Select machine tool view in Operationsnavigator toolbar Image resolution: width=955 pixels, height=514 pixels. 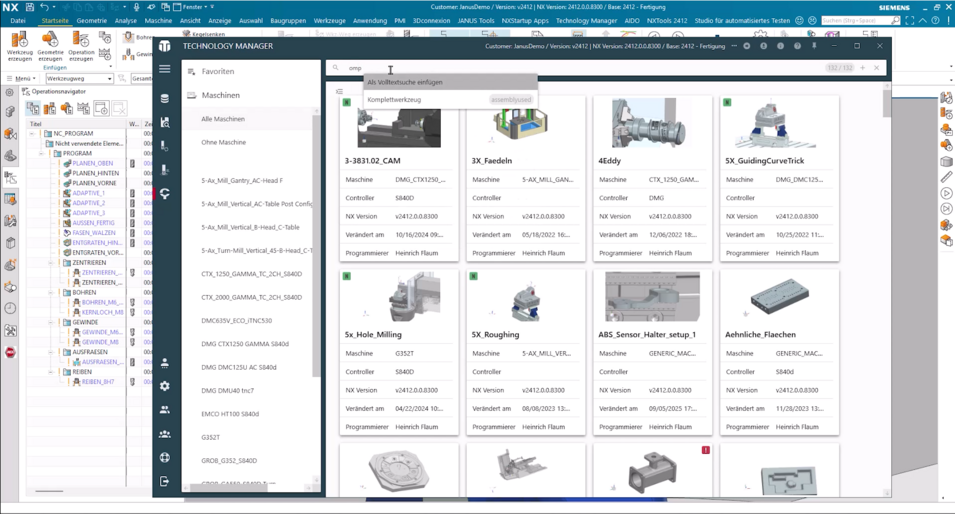49,109
